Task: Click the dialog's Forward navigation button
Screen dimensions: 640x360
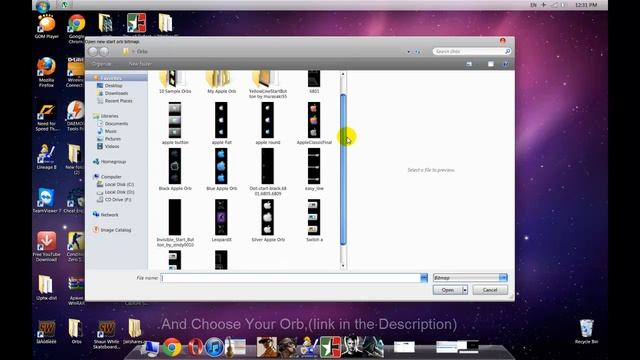Action: pos(104,51)
